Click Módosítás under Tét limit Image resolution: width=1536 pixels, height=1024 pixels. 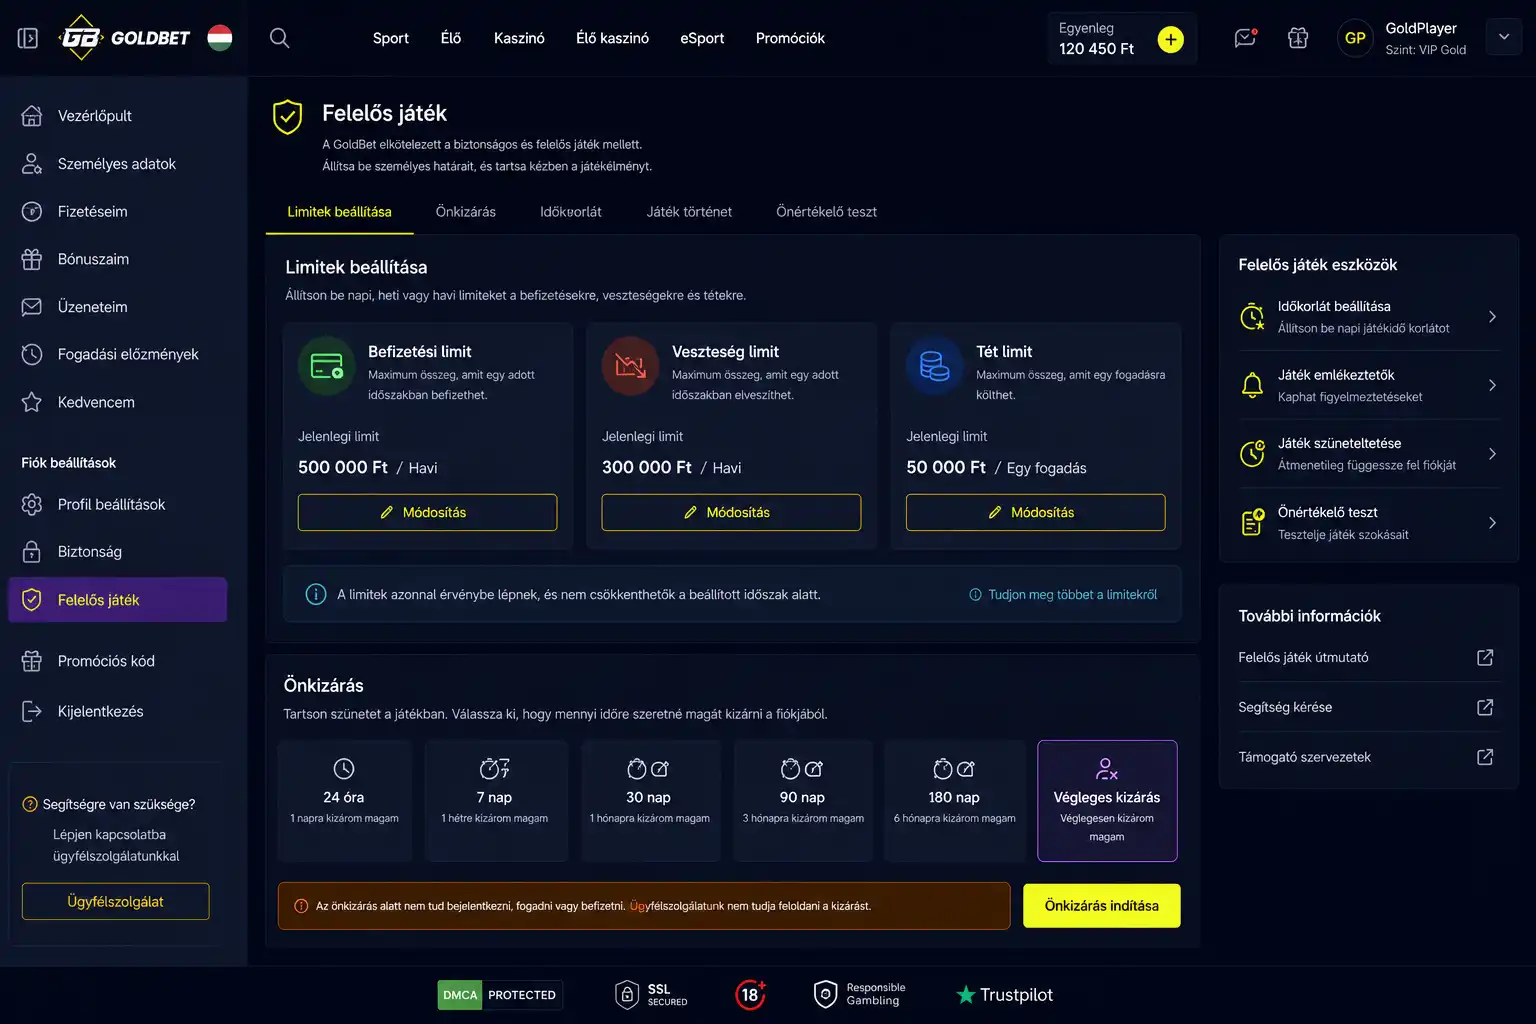pos(1035,512)
